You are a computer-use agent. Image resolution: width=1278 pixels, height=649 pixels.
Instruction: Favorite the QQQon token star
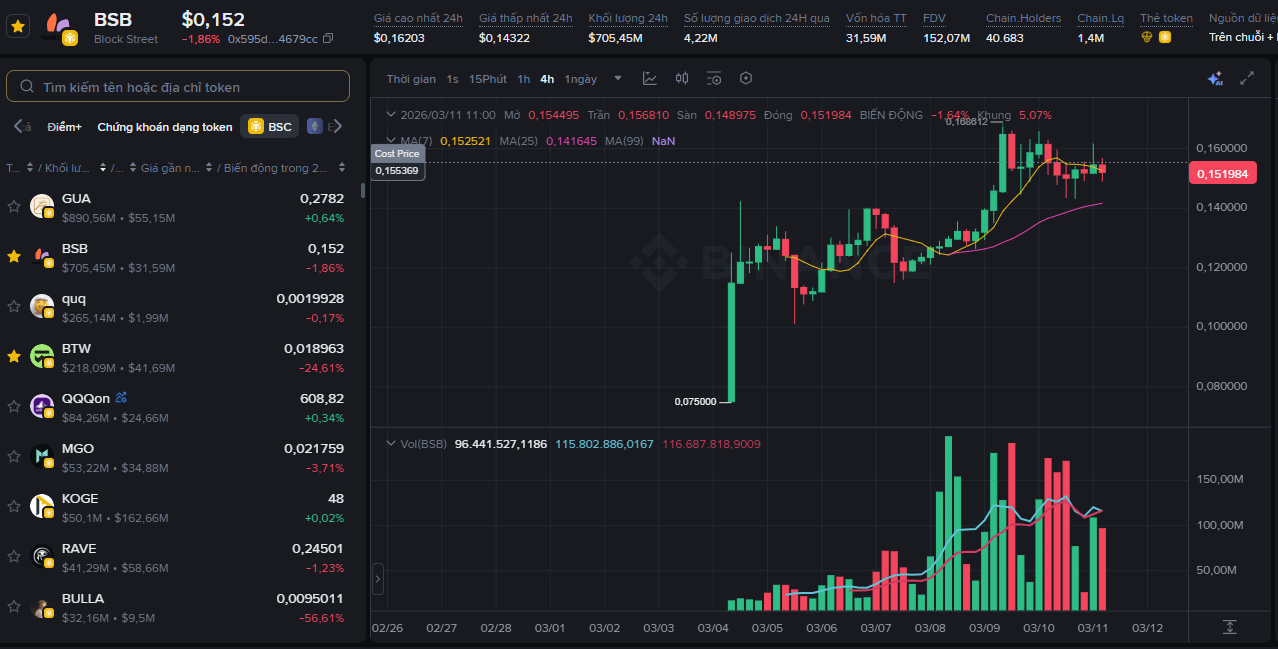point(14,407)
